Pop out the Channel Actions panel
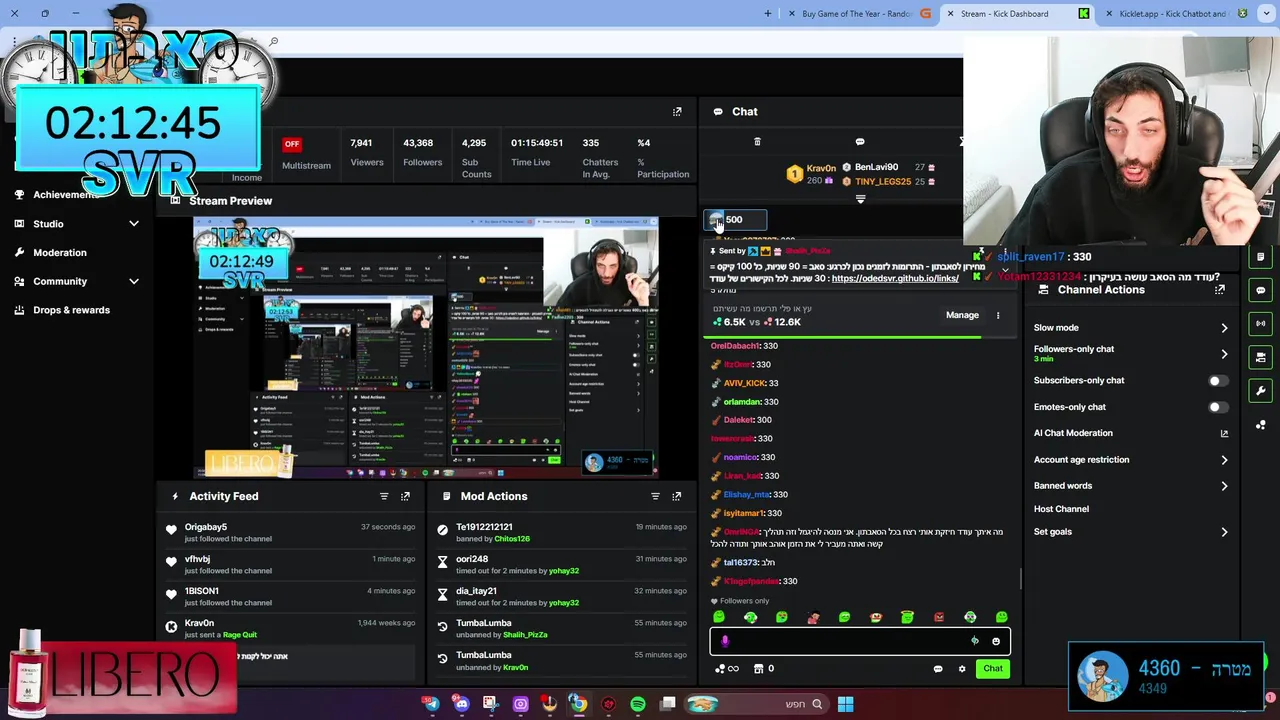Viewport: 1280px width, 720px height. pos(1220,290)
